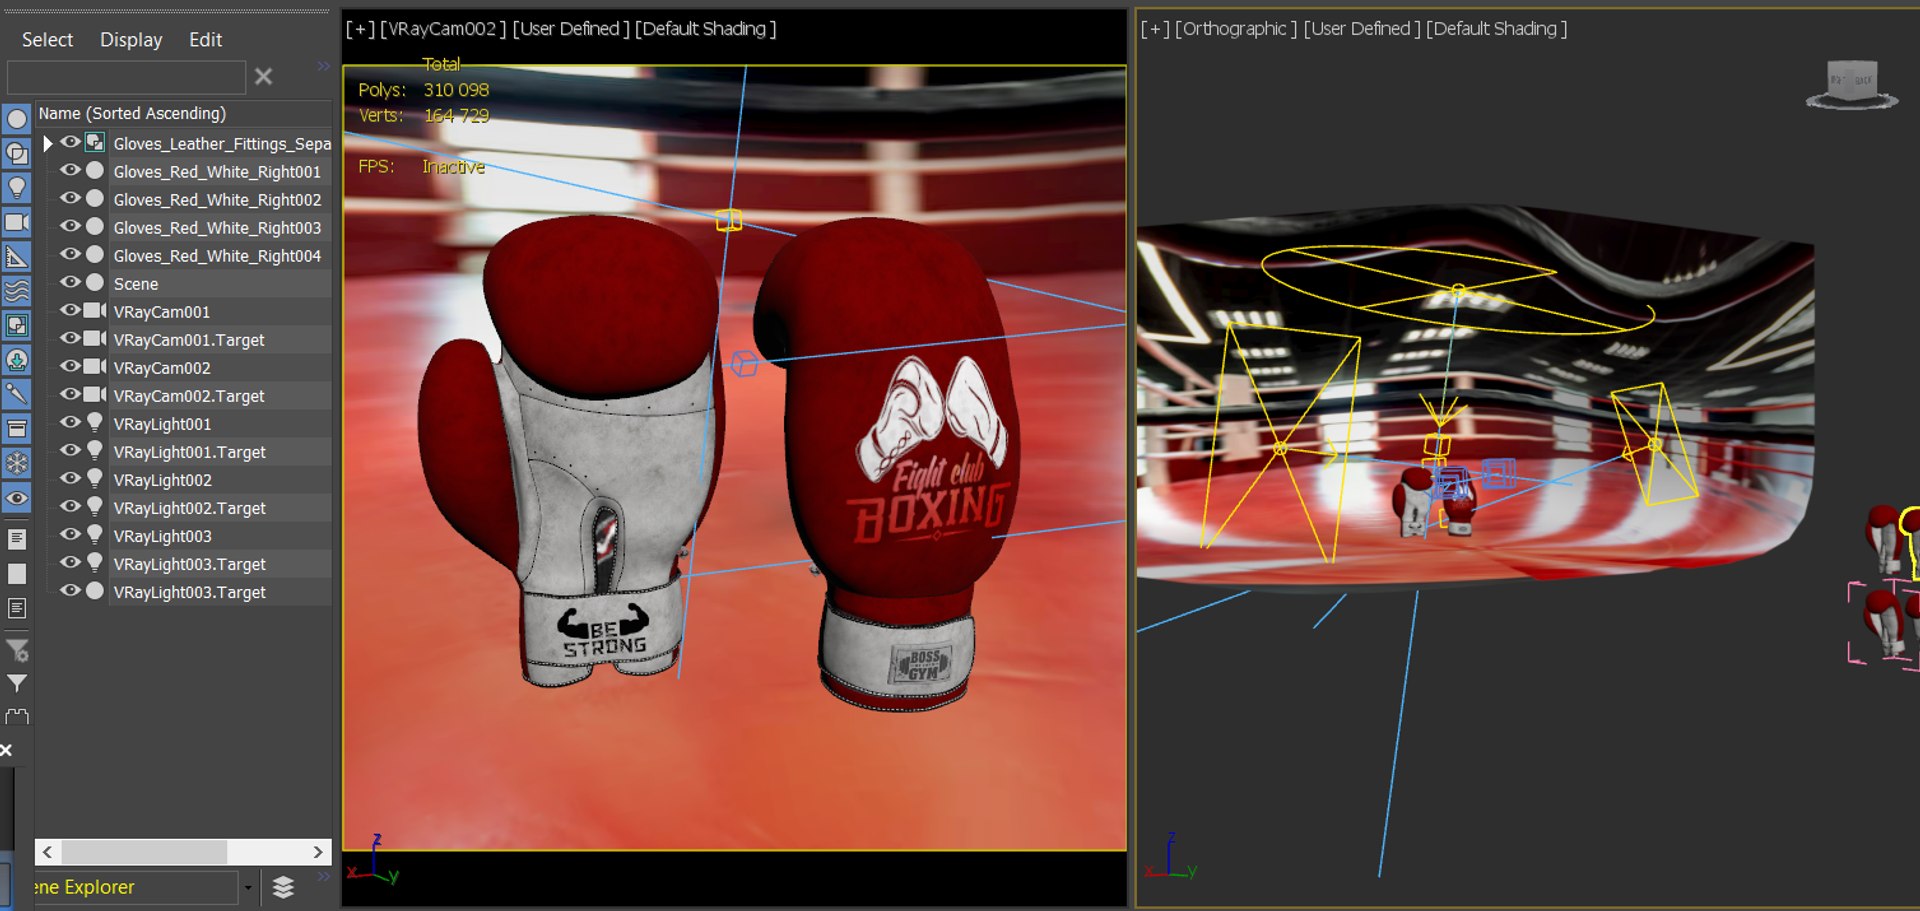
Task: Open [Default Shading] menu in VRayCam002 viewport
Action: click(x=705, y=29)
